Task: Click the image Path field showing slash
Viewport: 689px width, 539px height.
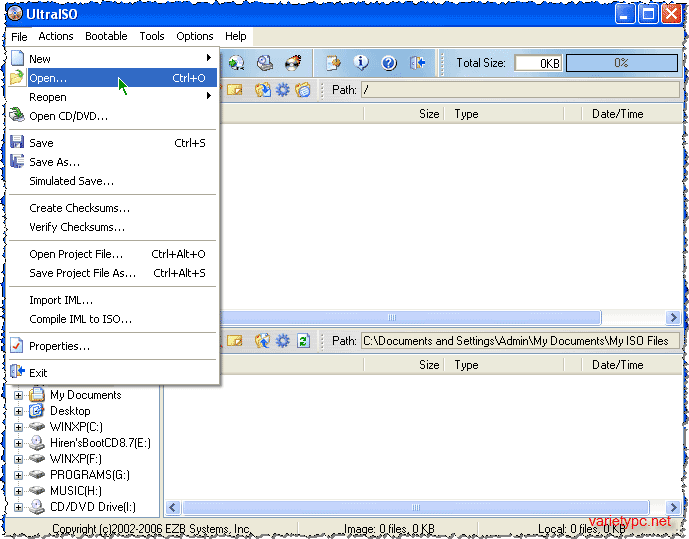Action: point(521,90)
